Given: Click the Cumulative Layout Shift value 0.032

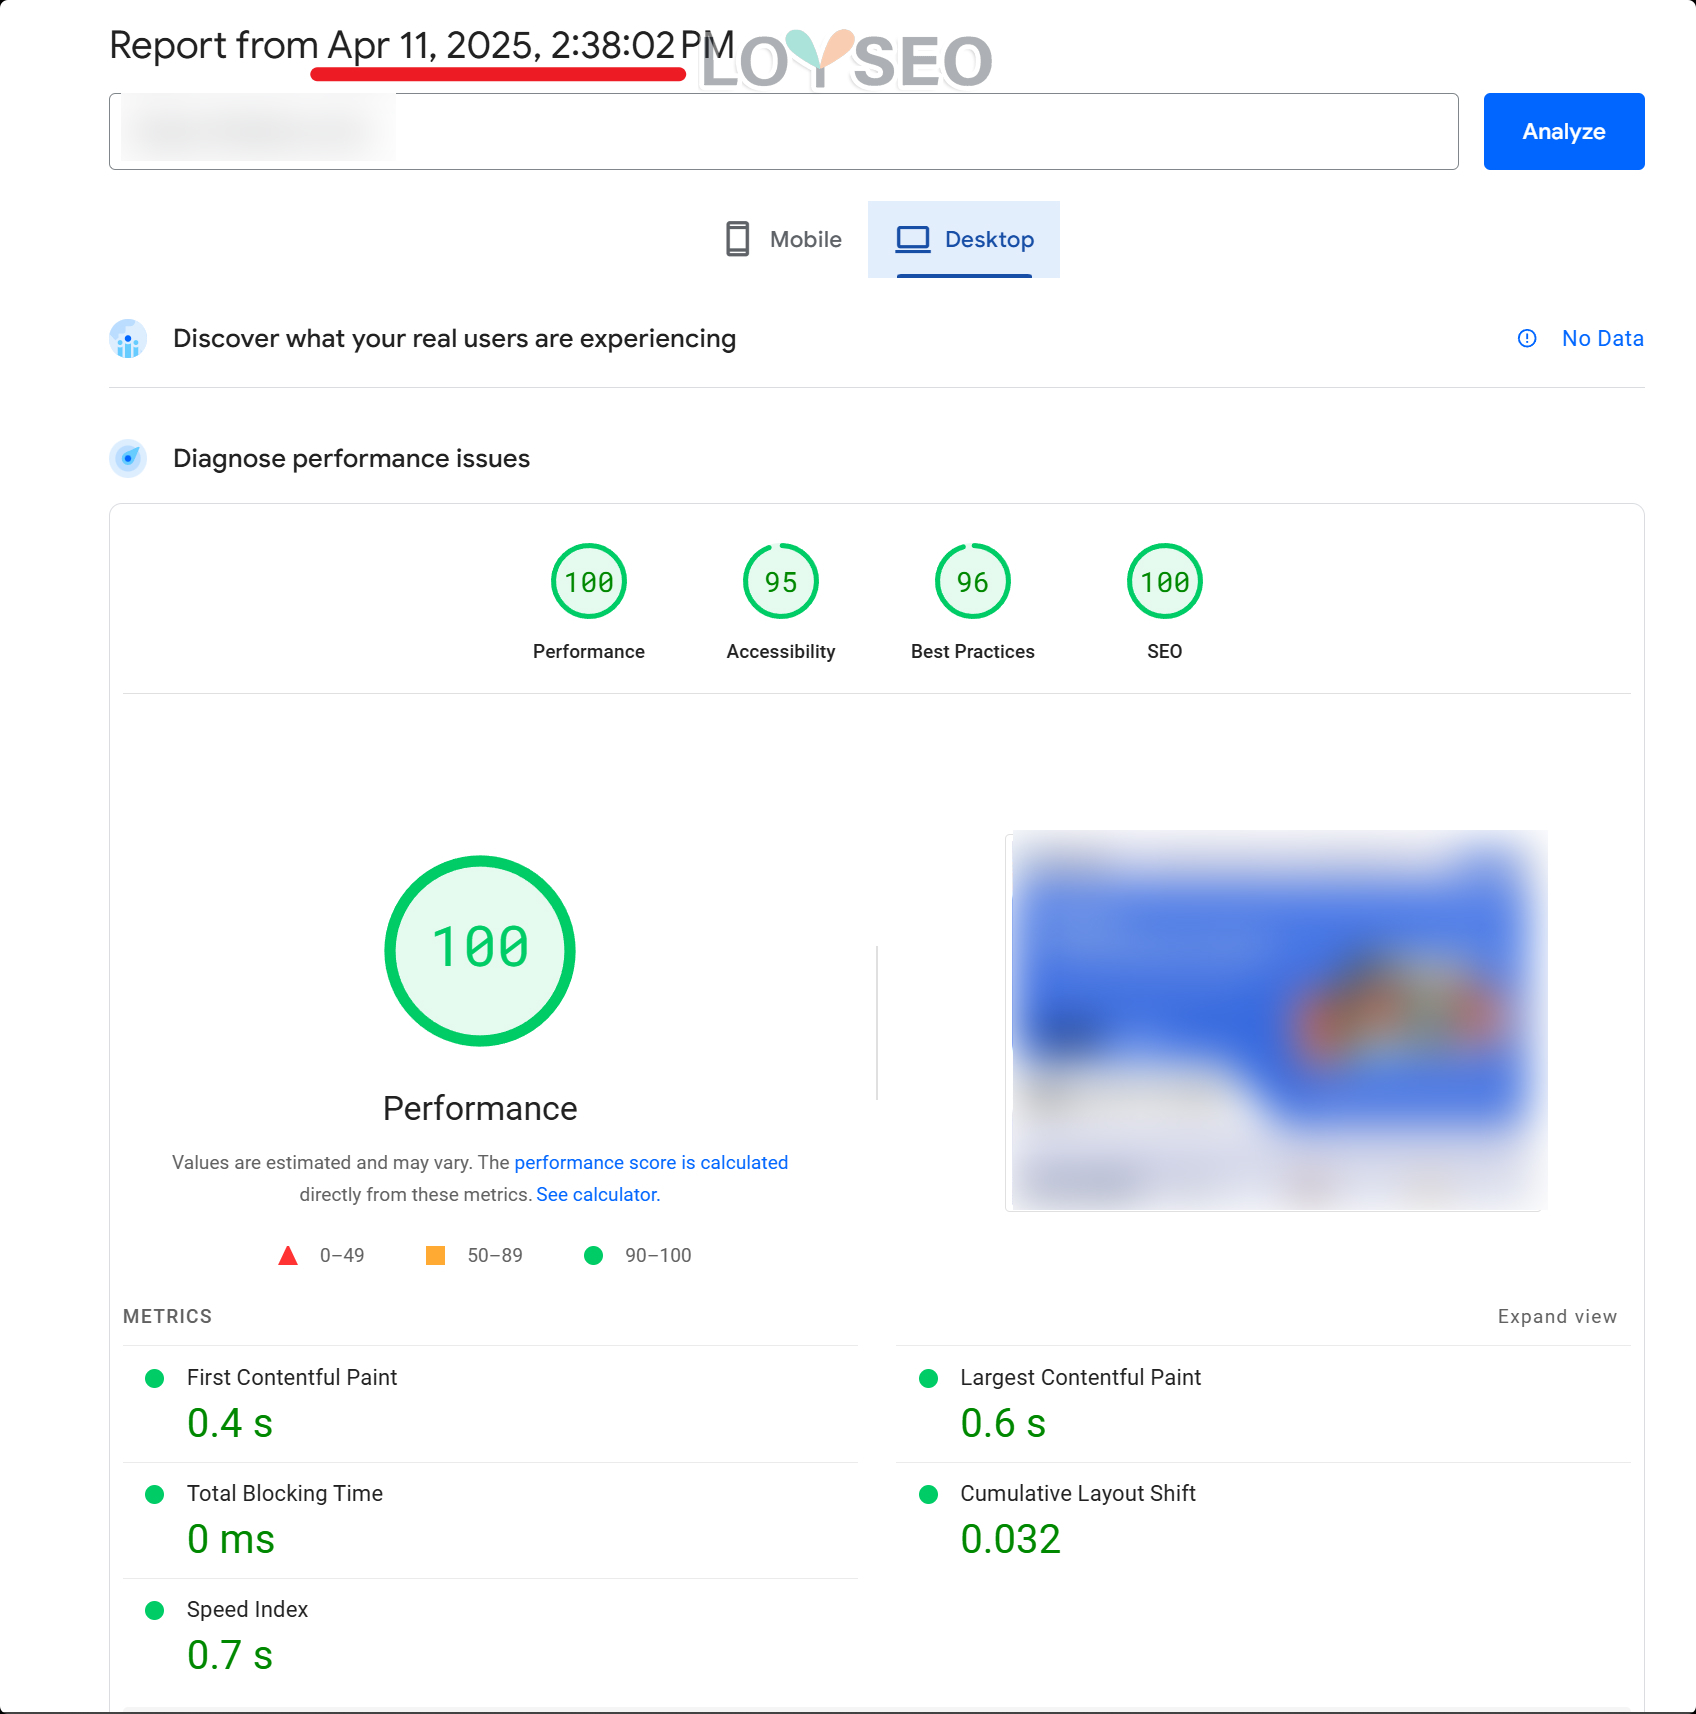Looking at the screenshot, I should (x=1010, y=1540).
